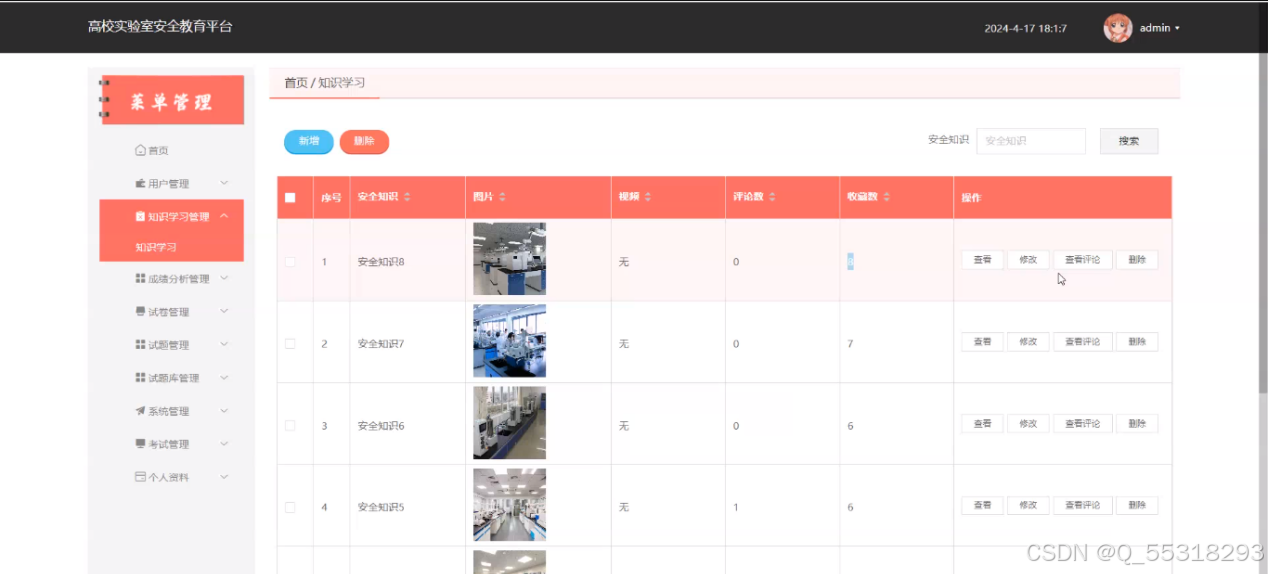Toggle the select-all checkbox in table header

click(x=290, y=198)
